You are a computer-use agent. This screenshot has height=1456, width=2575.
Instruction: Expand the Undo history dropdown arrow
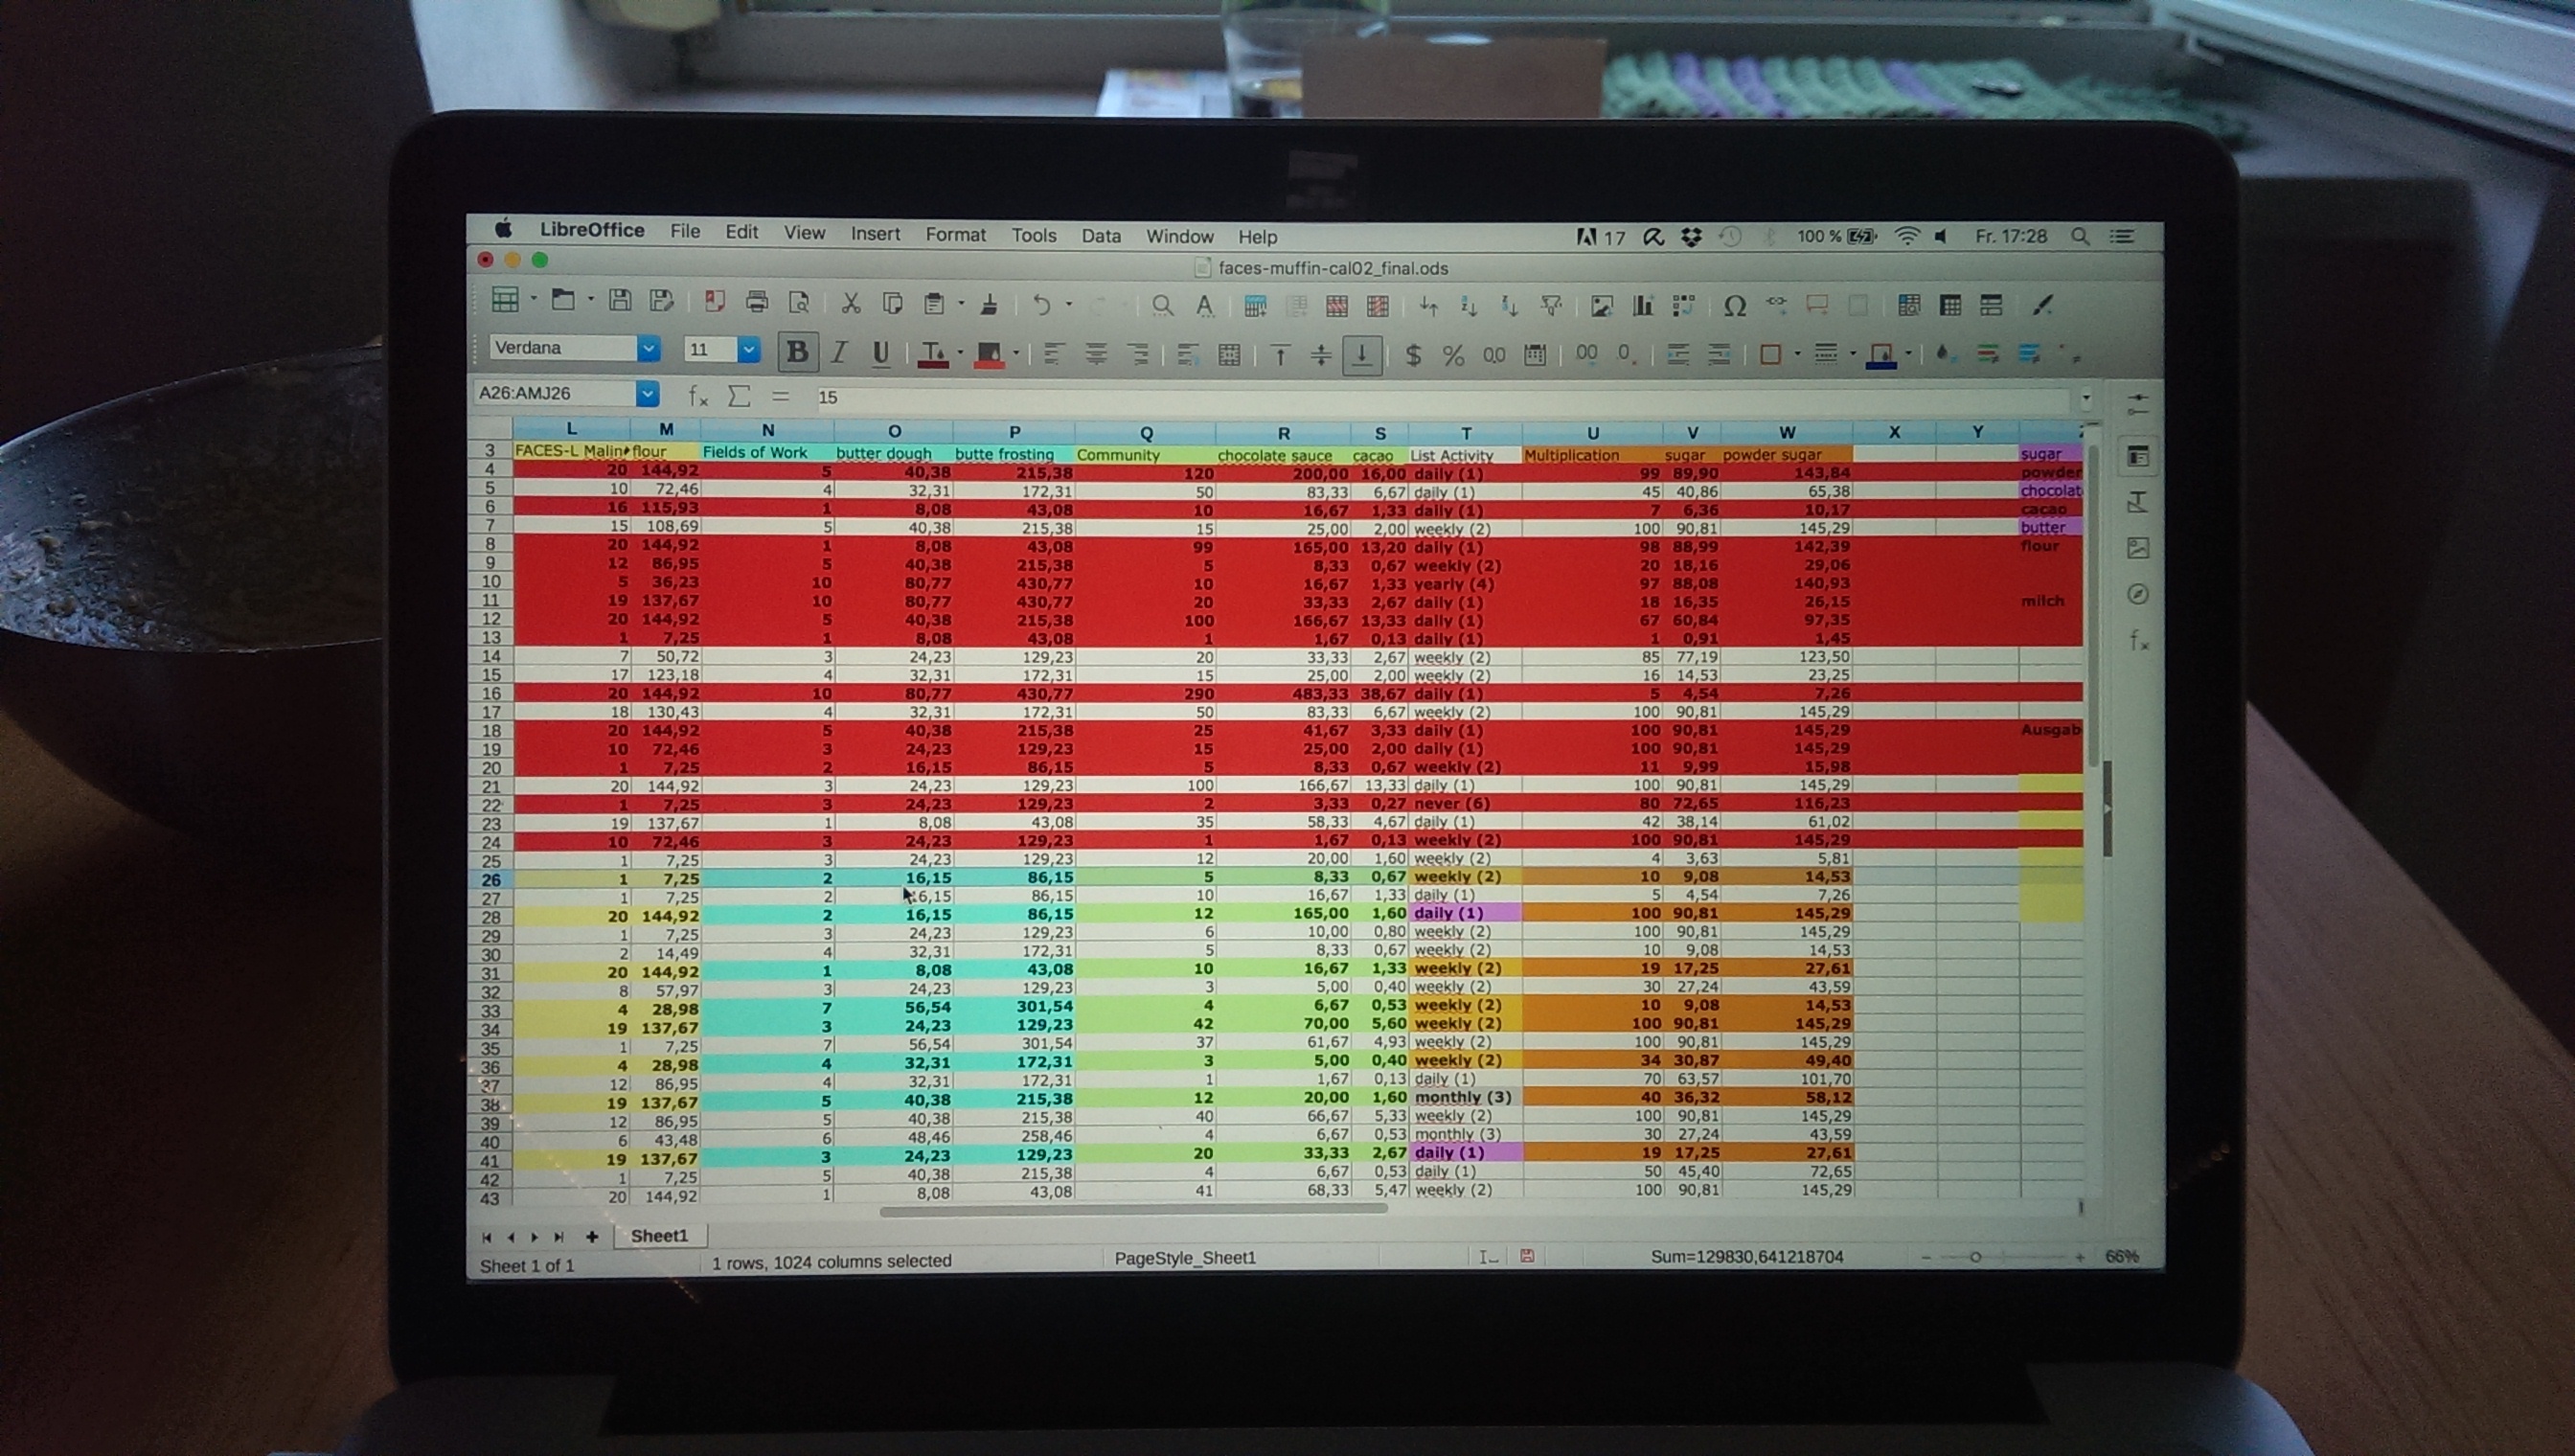[1068, 303]
